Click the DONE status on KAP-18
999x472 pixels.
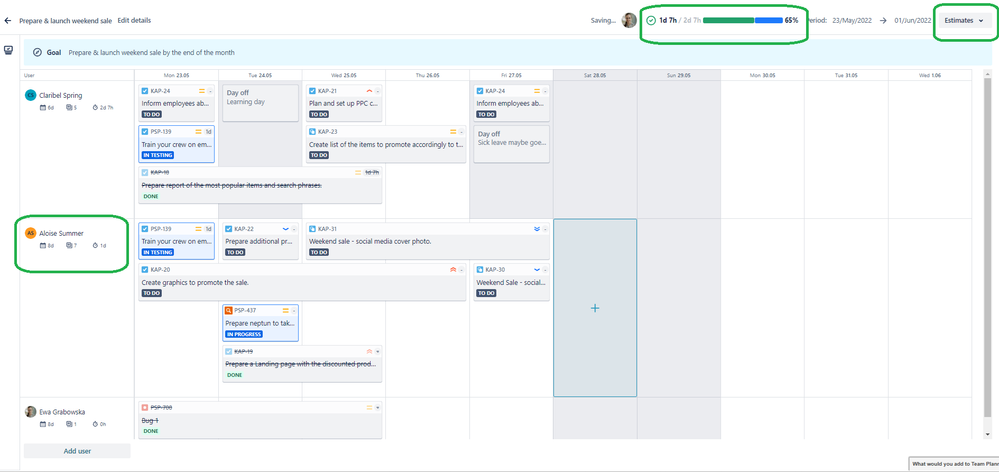pyautogui.click(x=150, y=196)
